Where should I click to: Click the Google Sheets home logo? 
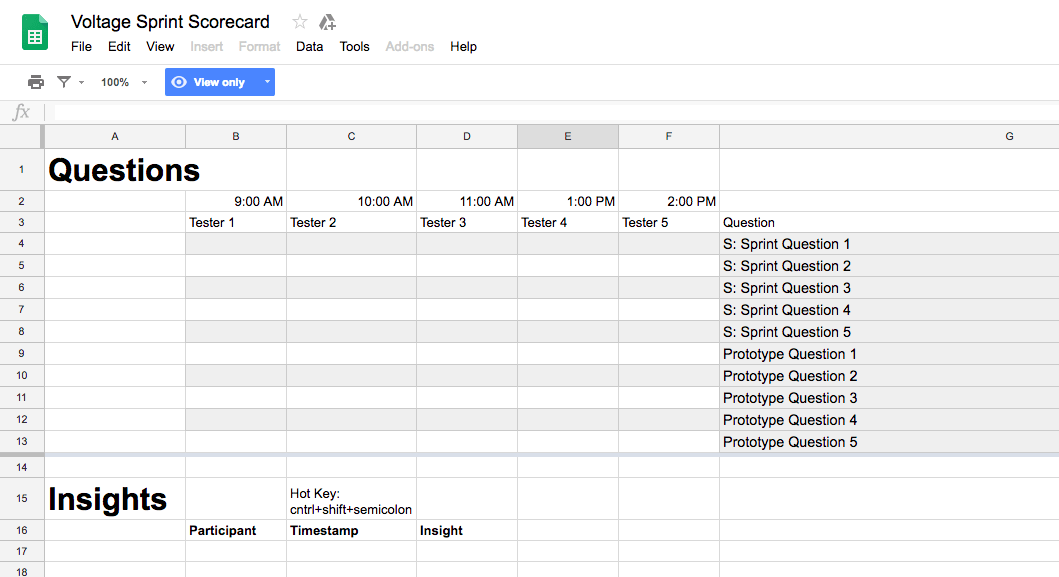[34, 32]
